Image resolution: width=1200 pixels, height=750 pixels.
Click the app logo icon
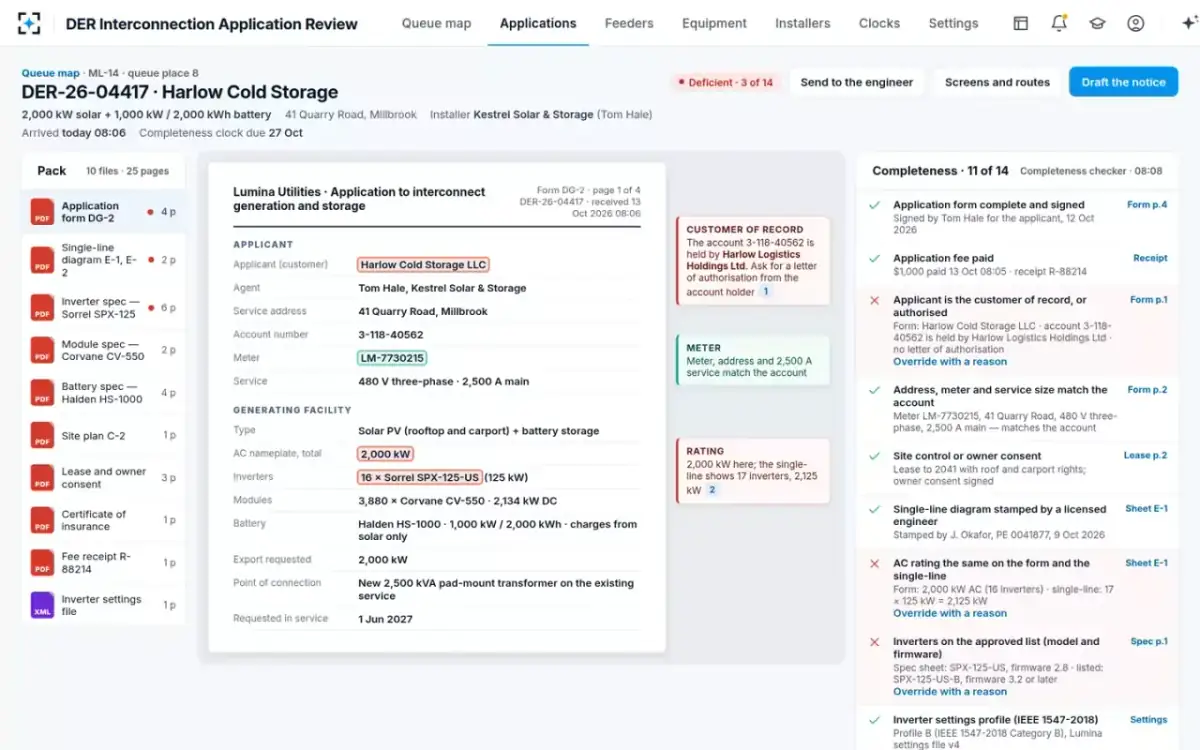coord(29,23)
